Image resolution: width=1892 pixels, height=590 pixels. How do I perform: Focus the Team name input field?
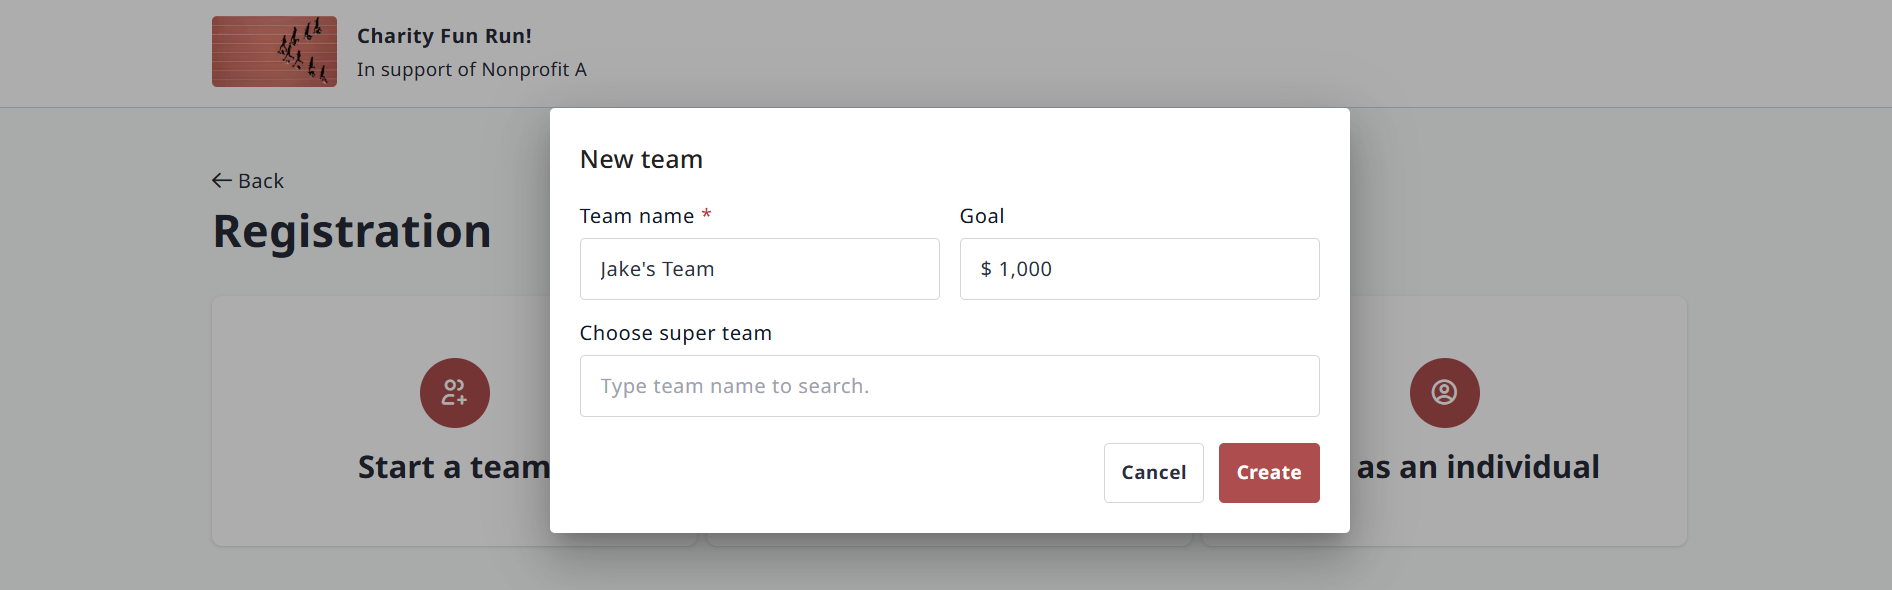click(760, 269)
